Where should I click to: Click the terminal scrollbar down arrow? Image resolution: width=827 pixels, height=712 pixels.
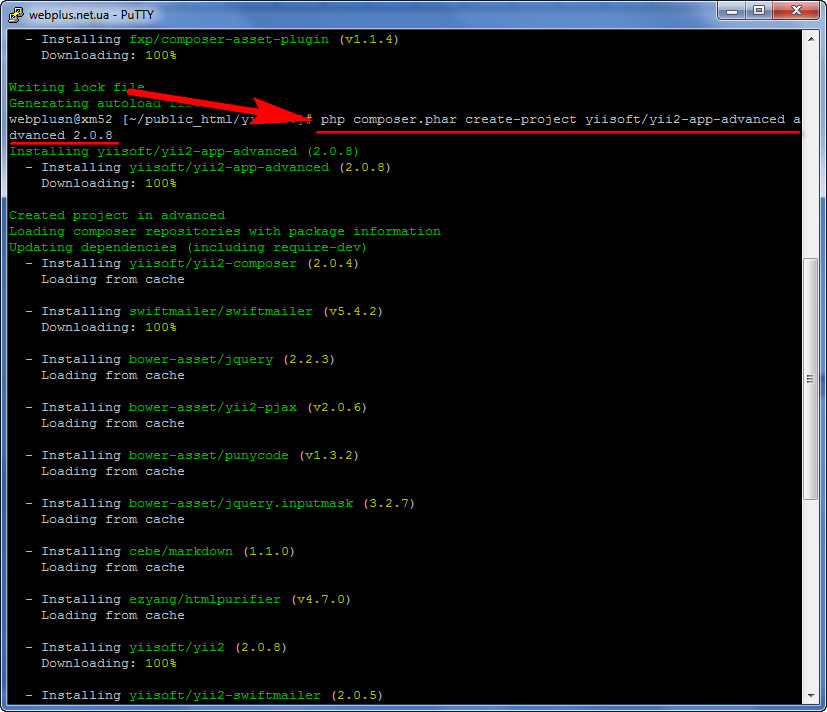pyautogui.click(x=811, y=696)
